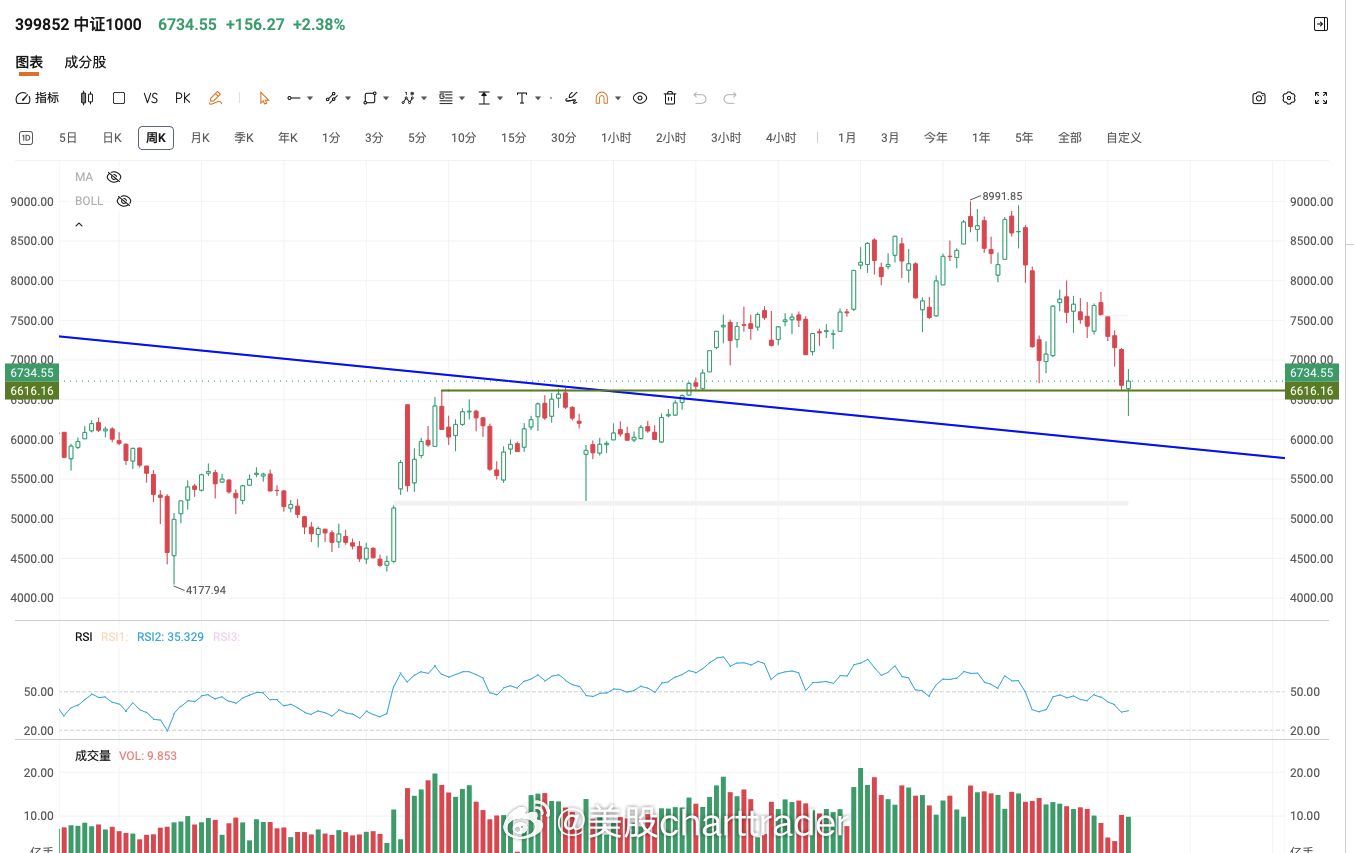Select the 月K timeframe
This screenshot has height=853, width=1354.
200,138
